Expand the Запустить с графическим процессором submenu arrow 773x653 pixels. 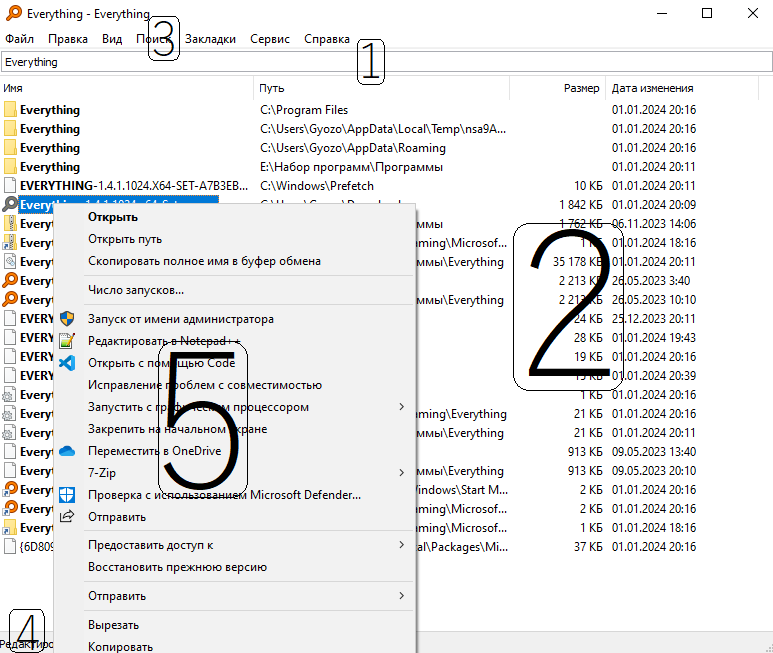point(402,407)
